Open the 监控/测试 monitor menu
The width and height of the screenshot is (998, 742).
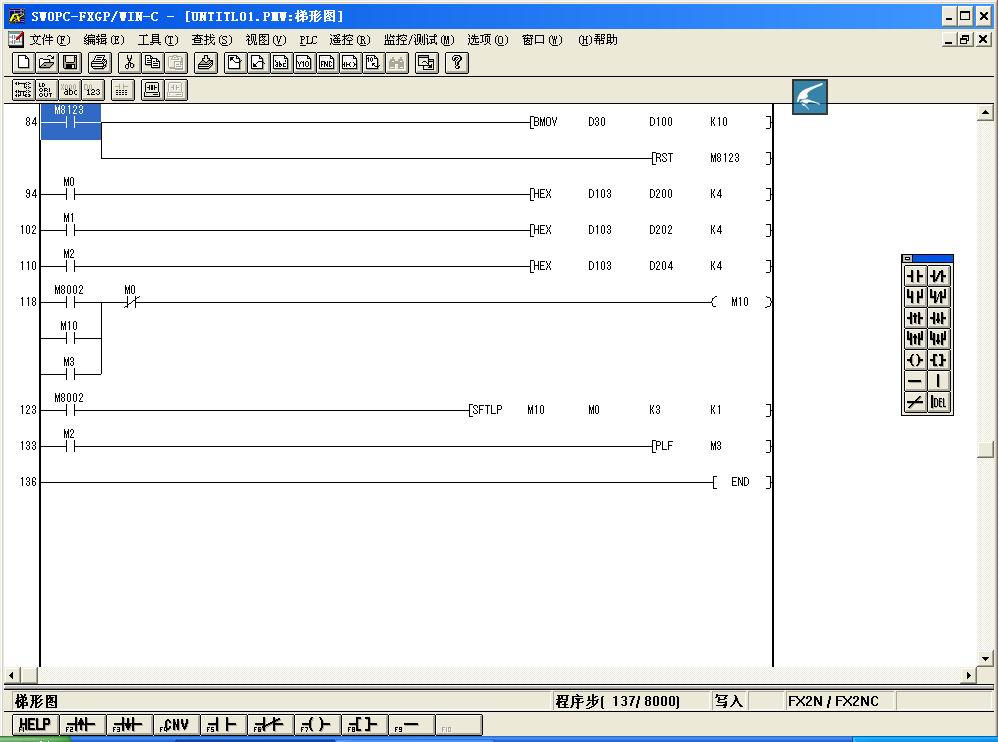tap(418, 40)
